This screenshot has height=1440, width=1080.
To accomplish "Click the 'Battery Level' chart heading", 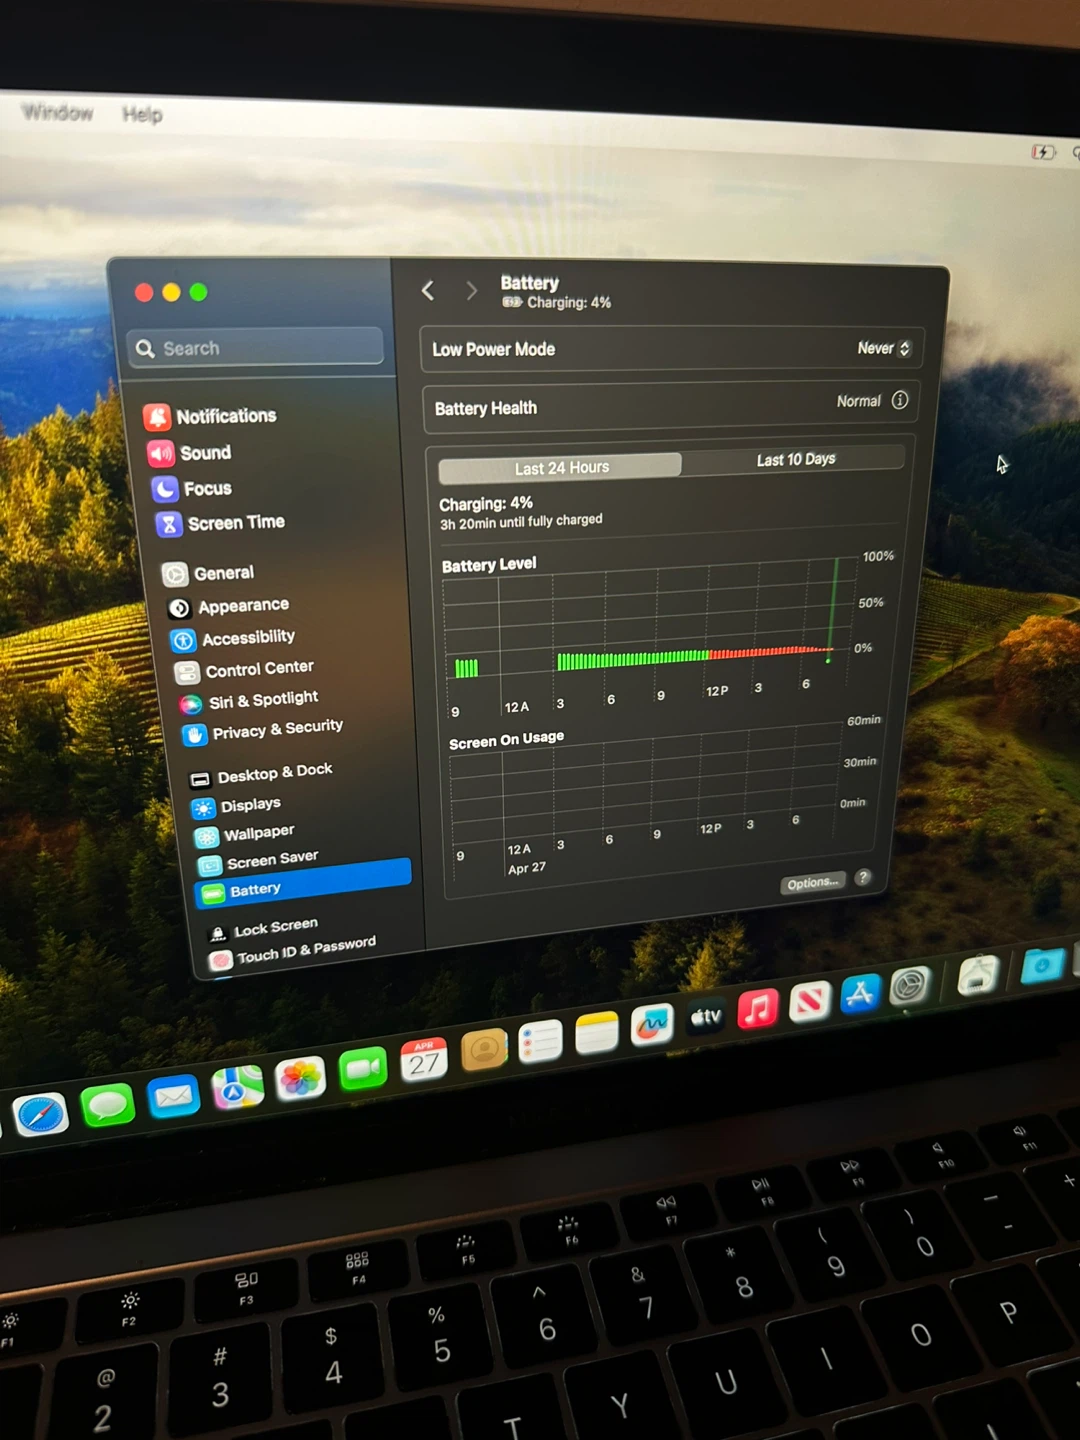I will (x=489, y=565).
